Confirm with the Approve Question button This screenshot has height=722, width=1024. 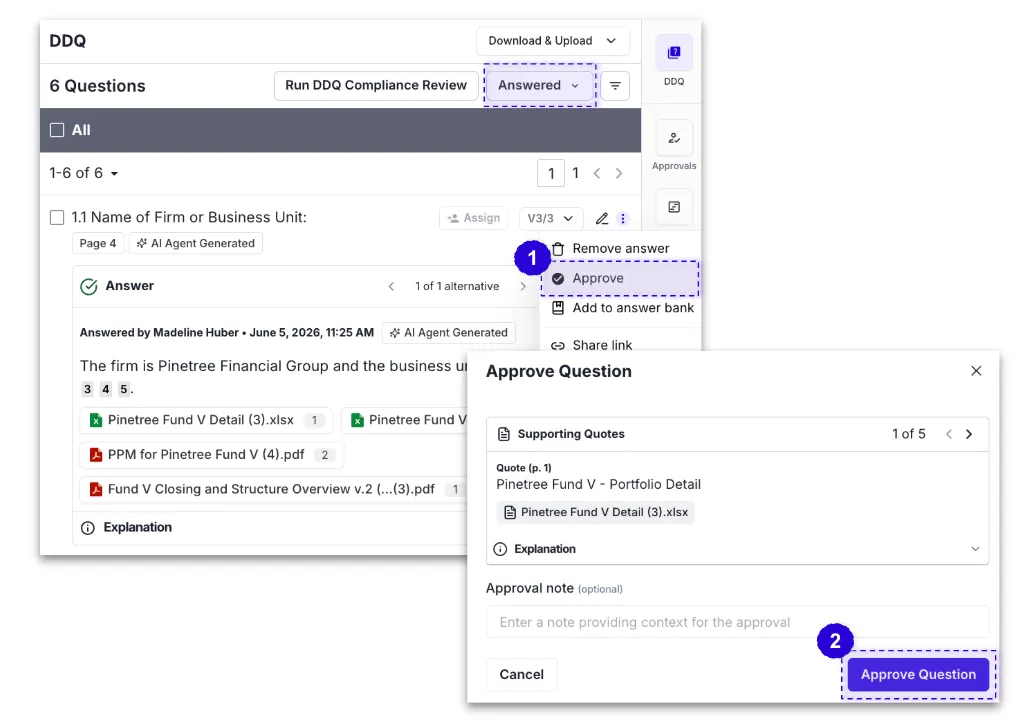coord(918,674)
